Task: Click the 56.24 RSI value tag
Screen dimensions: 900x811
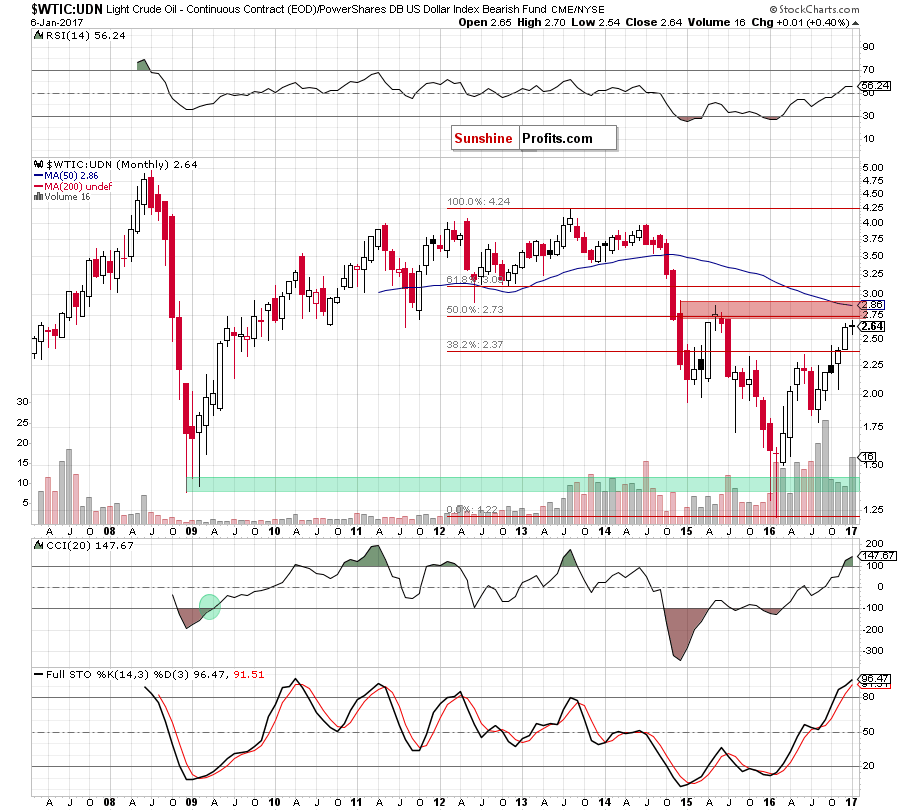Action: [x=875, y=86]
